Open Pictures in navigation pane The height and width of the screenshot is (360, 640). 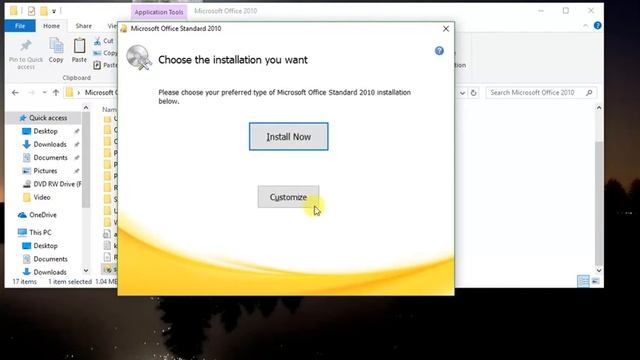pos(45,171)
